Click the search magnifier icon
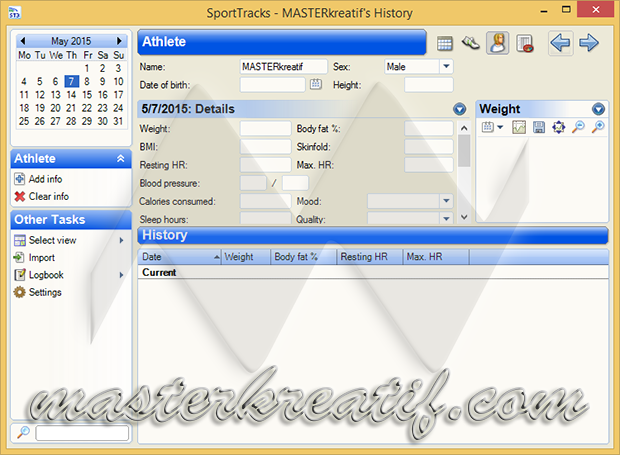 point(23,432)
